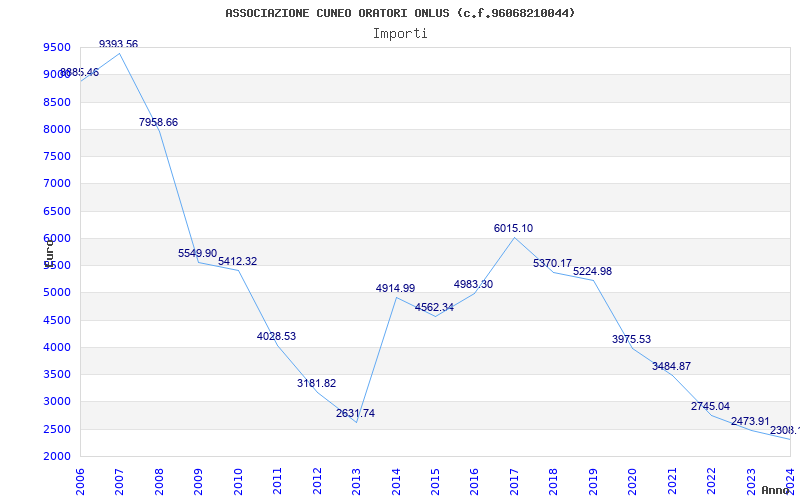The image size is (800, 500).
Task: Click the 2011 x-axis year label
Action: (278, 481)
